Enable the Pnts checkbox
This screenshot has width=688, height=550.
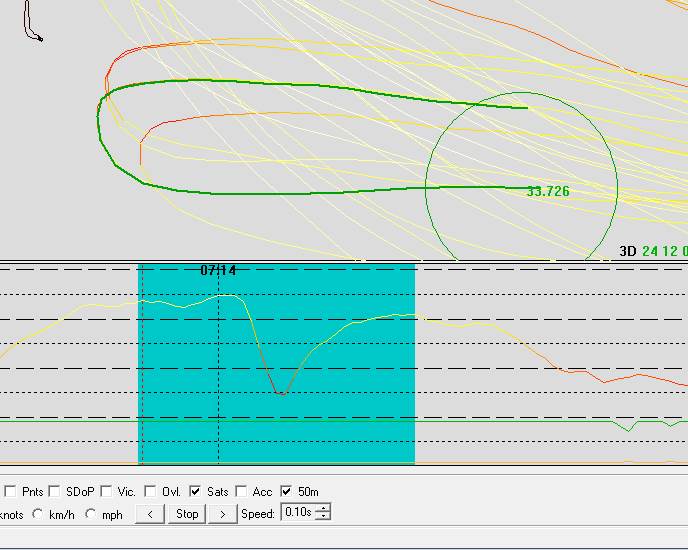click(x=10, y=492)
